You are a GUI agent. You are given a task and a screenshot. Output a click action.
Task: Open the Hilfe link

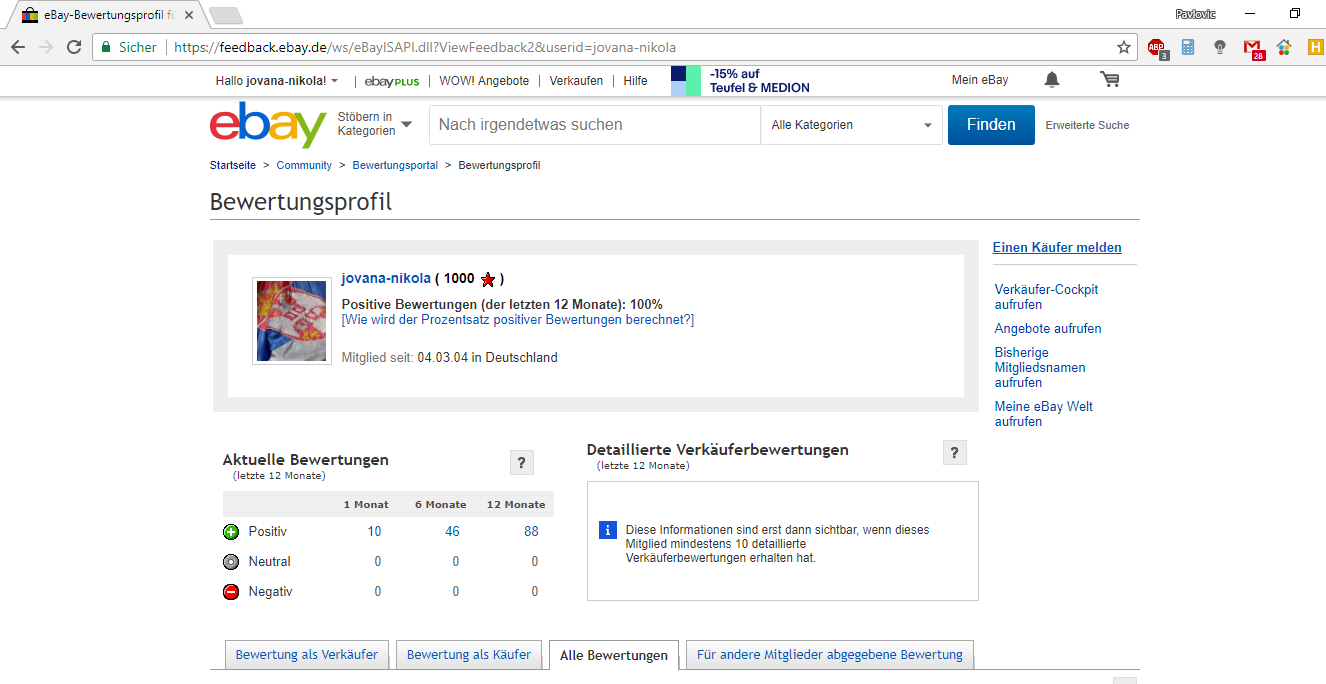click(x=635, y=81)
